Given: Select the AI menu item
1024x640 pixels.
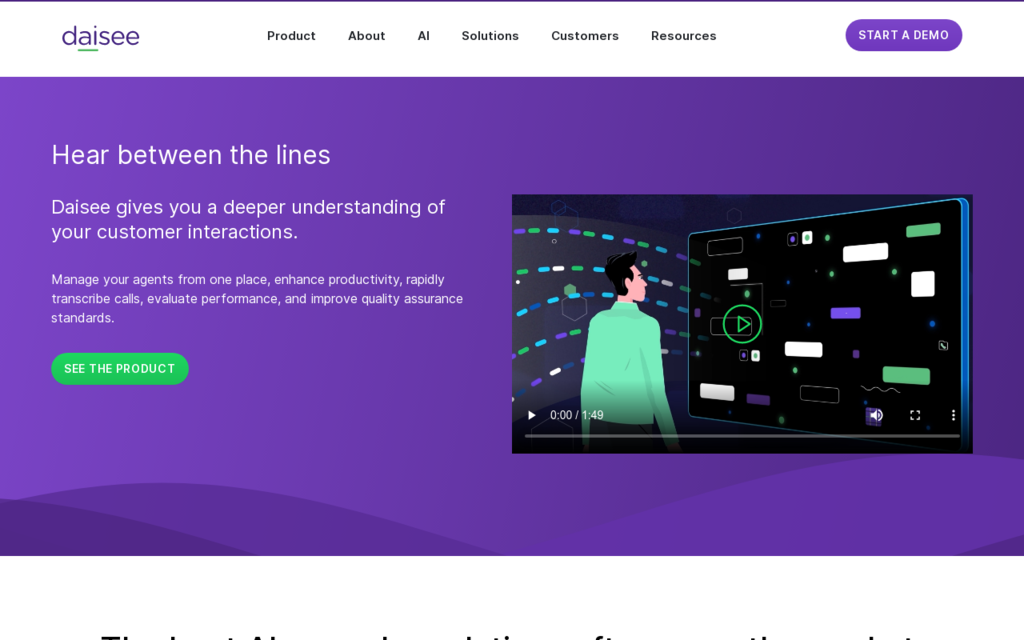Looking at the screenshot, I should tap(423, 36).
